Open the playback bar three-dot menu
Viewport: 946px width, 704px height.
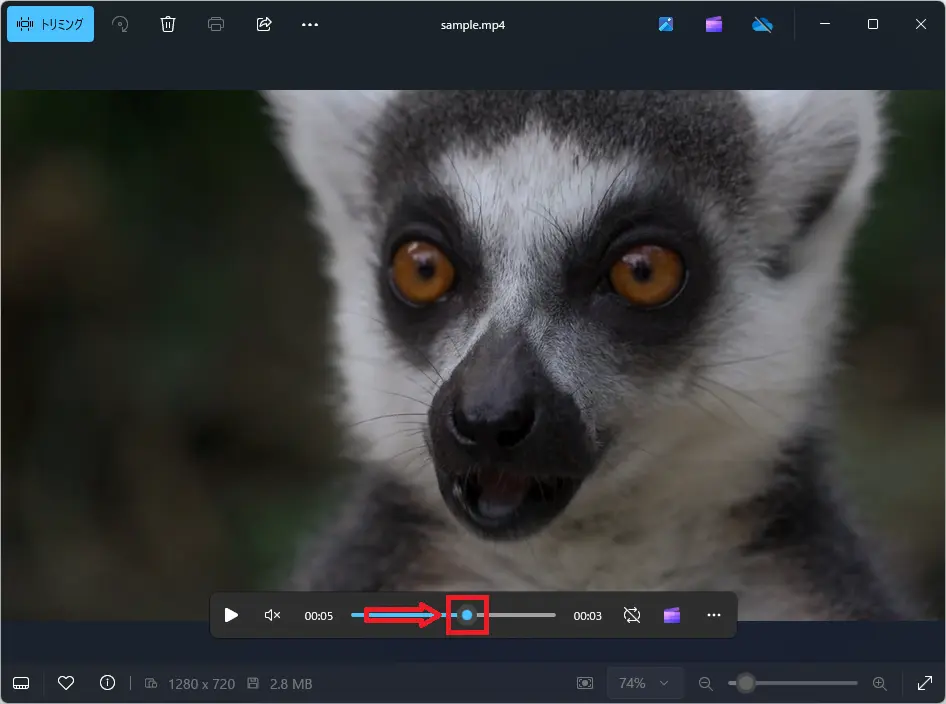coord(714,615)
